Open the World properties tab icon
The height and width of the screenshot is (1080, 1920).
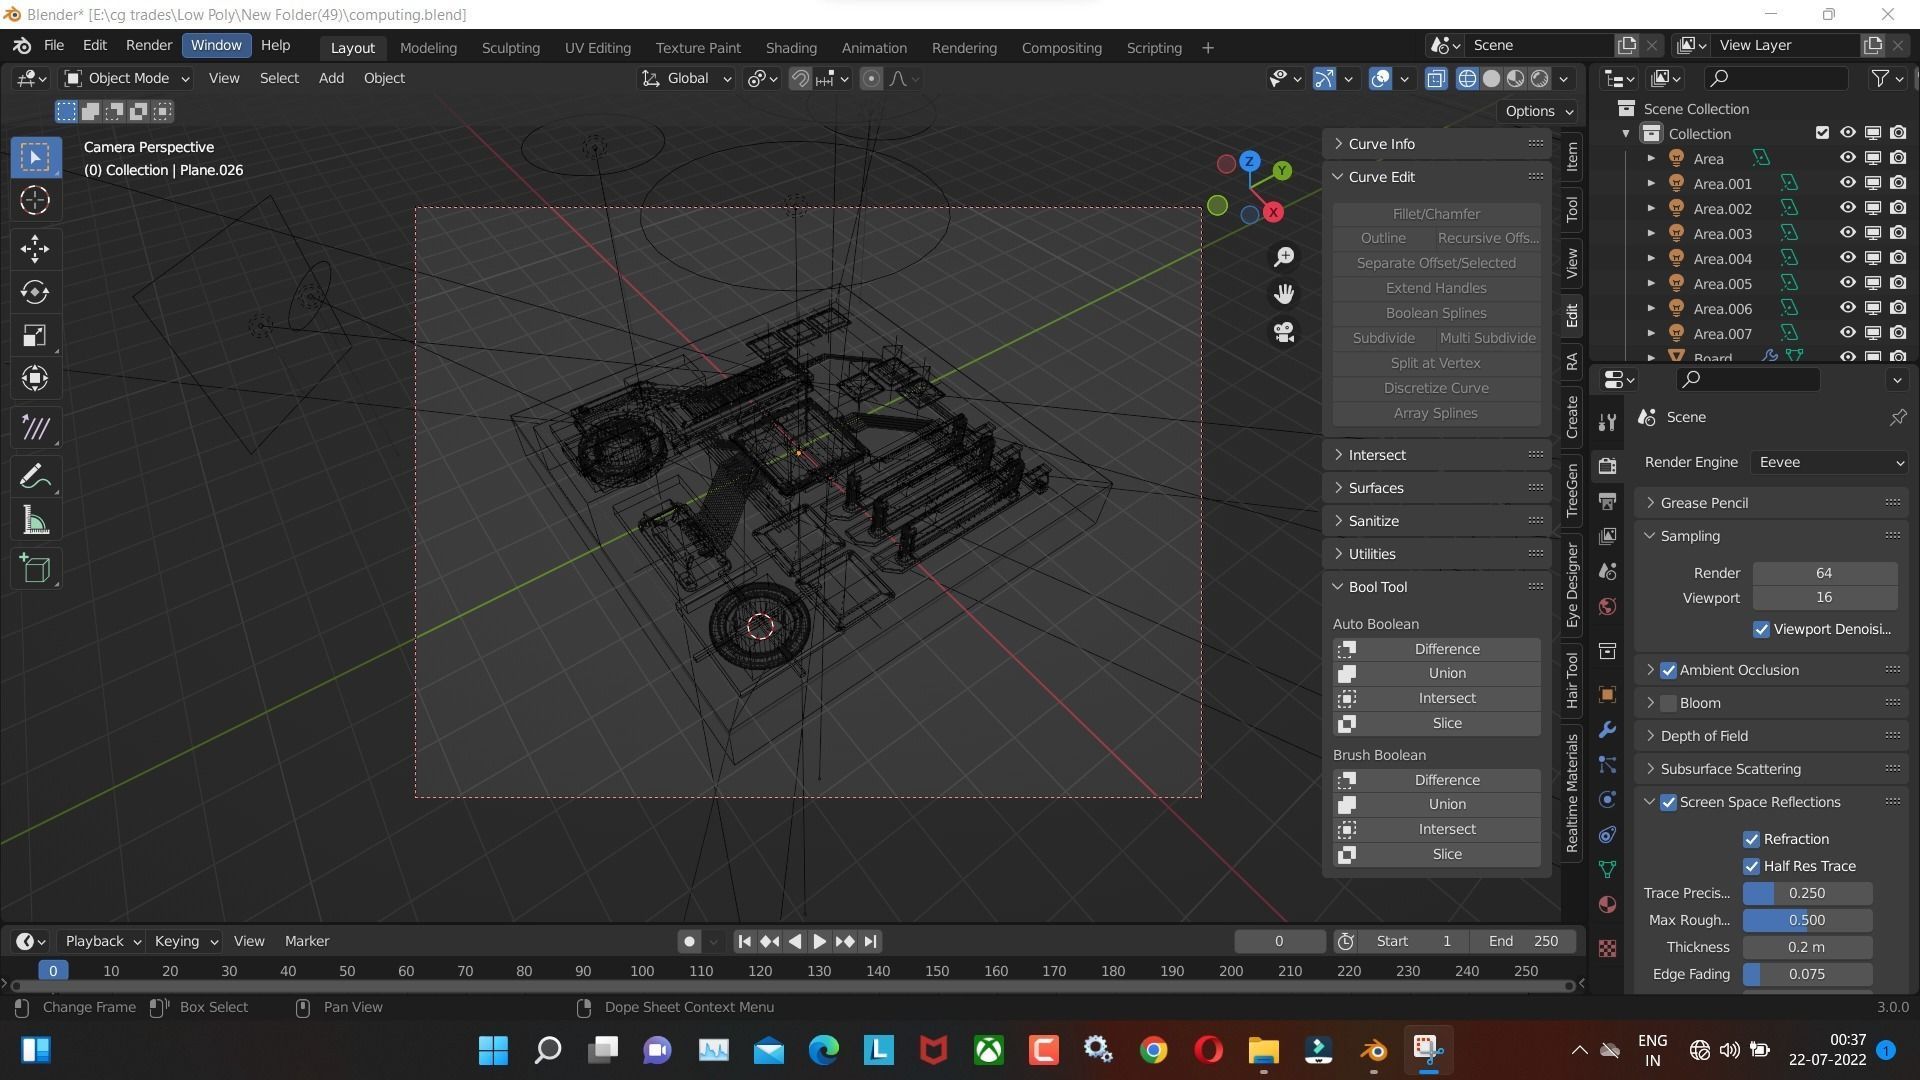[x=1607, y=607]
